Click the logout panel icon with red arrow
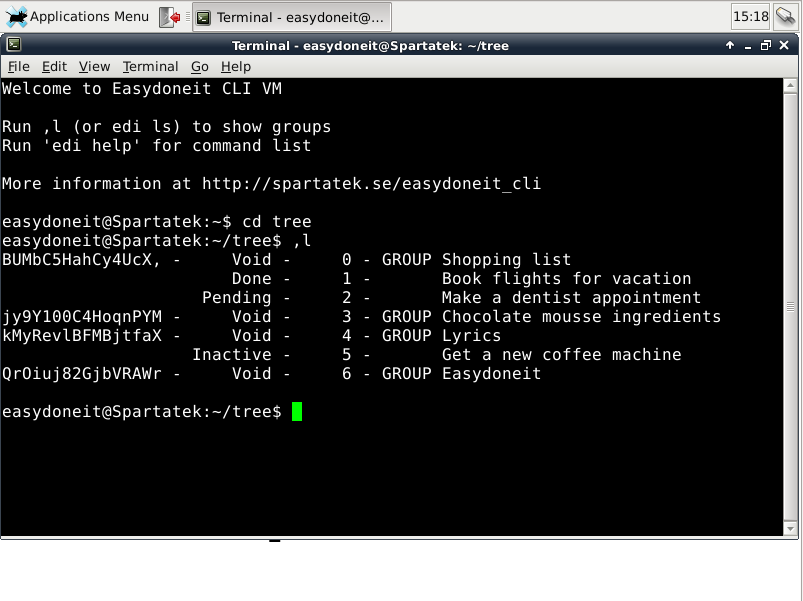This screenshot has width=803, height=601. [x=170, y=17]
